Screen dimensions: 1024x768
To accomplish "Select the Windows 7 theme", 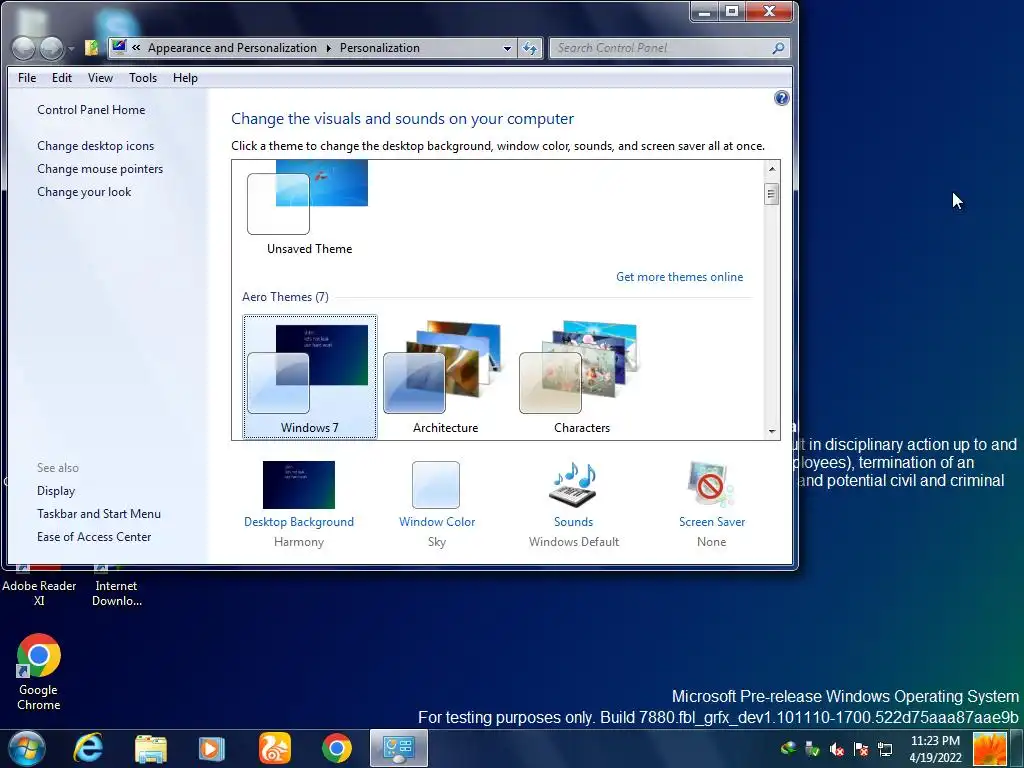I will click(x=310, y=377).
